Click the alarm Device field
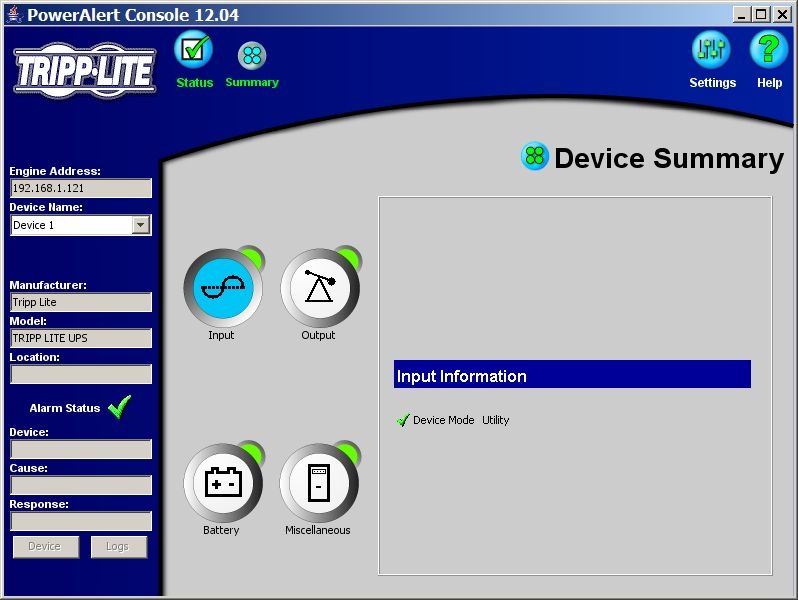Screen dimensions: 798x600 tap(81, 449)
